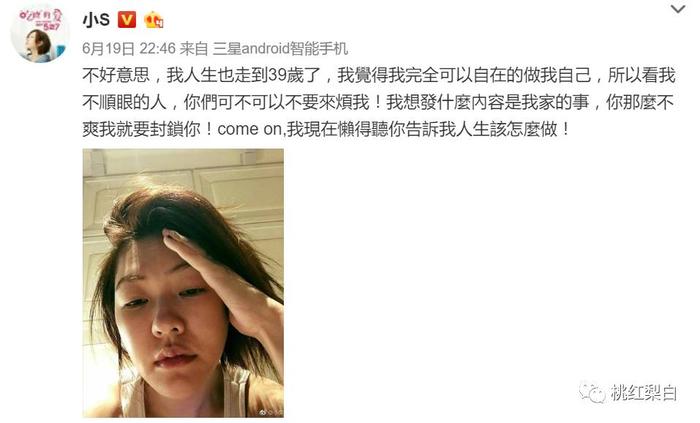The image size is (700, 423).
Task: Enlarge the attached selfie photo
Action: click(x=183, y=283)
